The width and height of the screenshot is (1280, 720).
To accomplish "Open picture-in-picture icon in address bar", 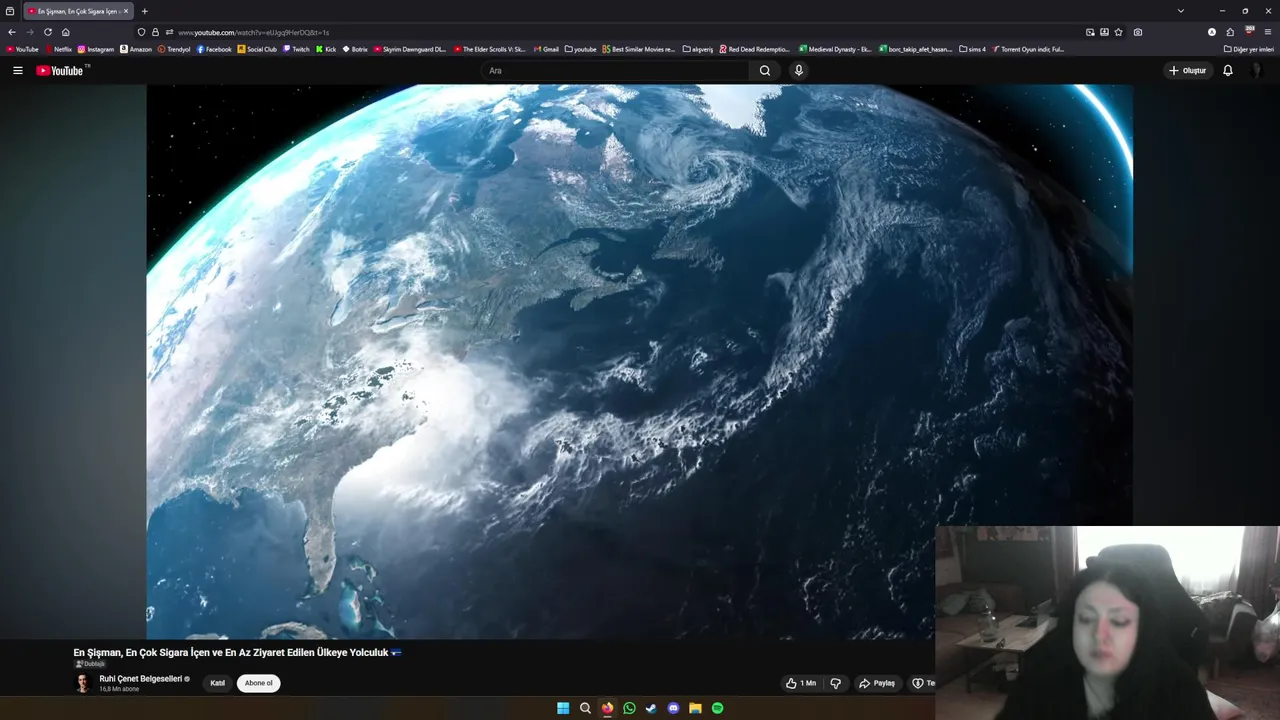I will [1090, 32].
